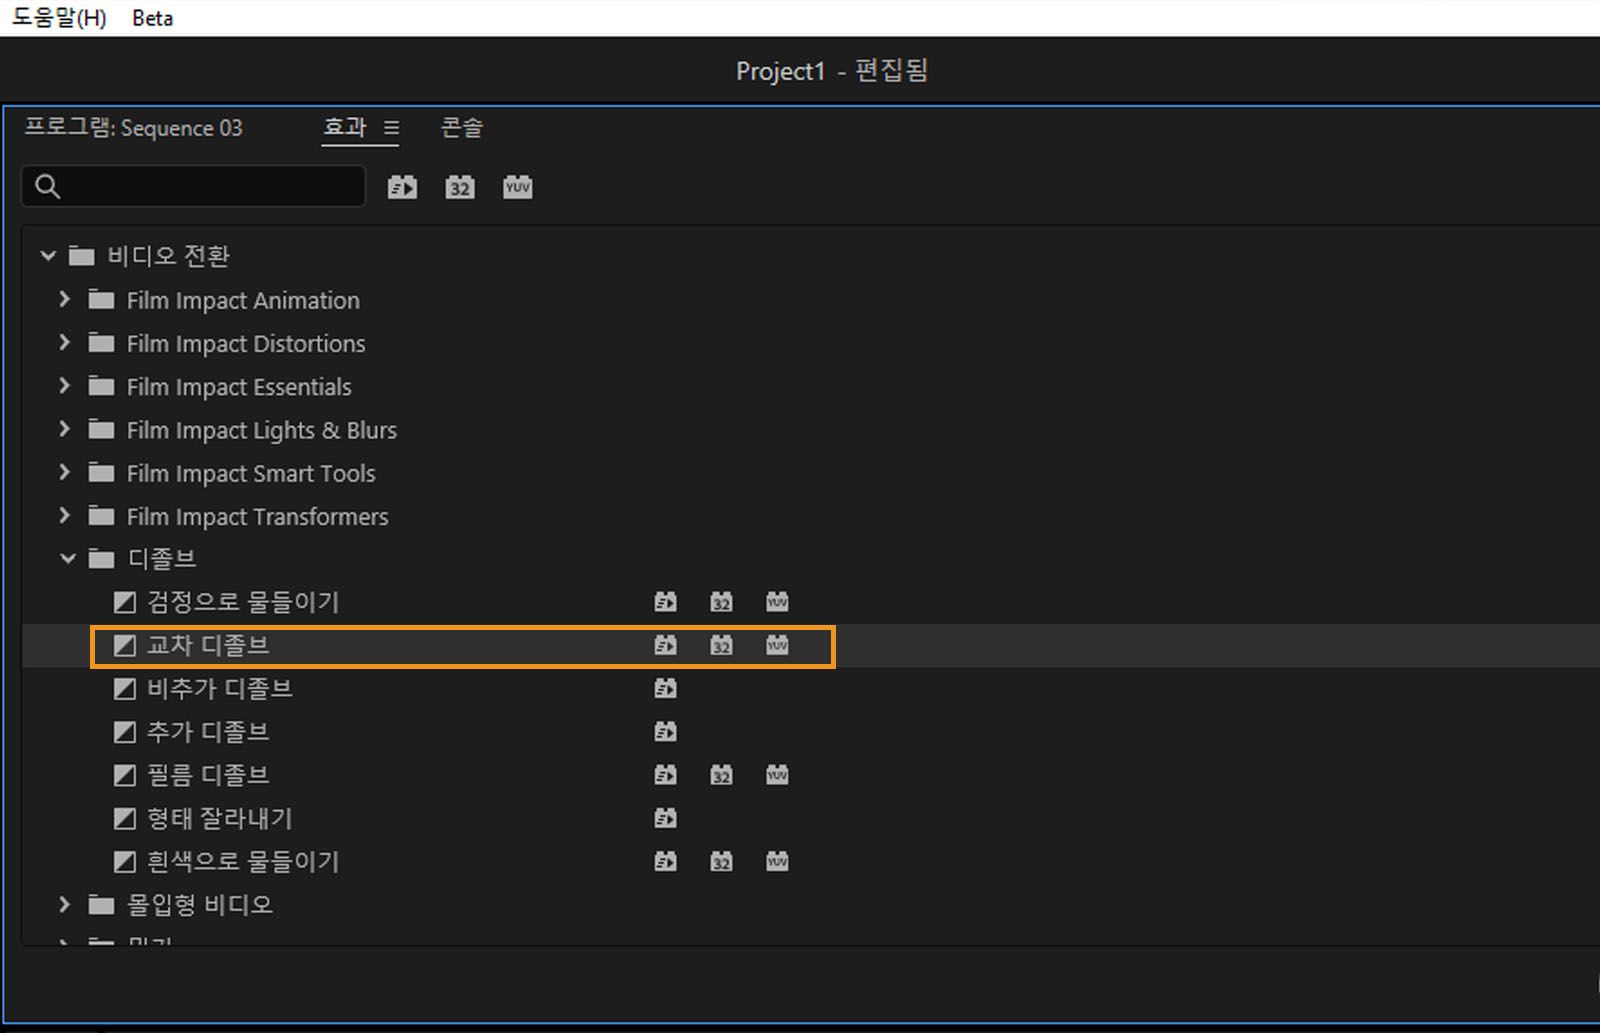The height and width of the screenshot is (1033, 1600).
Task: Expand the Film Impact Animation folder
Action: (x=64, y=299)
